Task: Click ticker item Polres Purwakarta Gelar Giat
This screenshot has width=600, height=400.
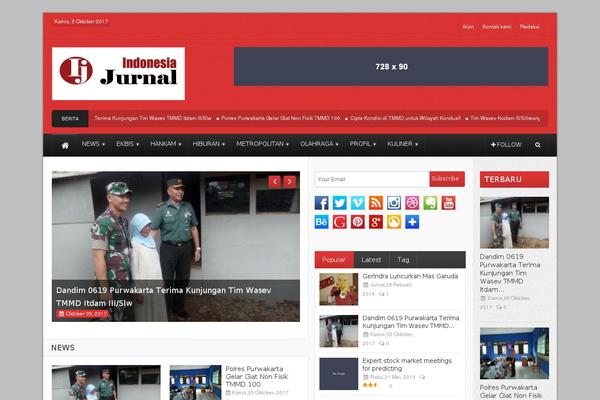Action: 280,118
